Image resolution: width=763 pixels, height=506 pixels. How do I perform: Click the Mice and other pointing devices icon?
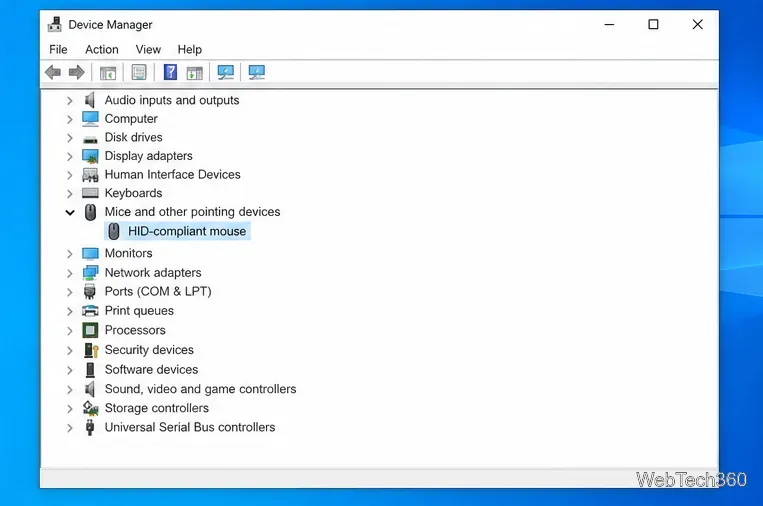(90, 212)
